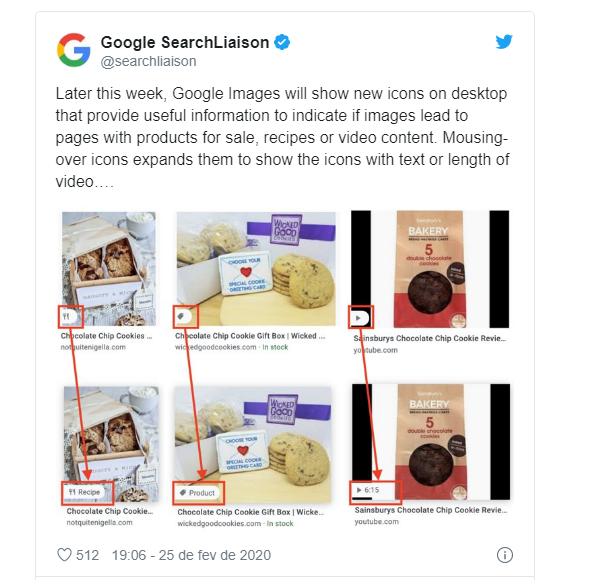Click the Google SearchLiaison display name
The height and width of the screenshot is (580, 599).
tap(185, 42)
